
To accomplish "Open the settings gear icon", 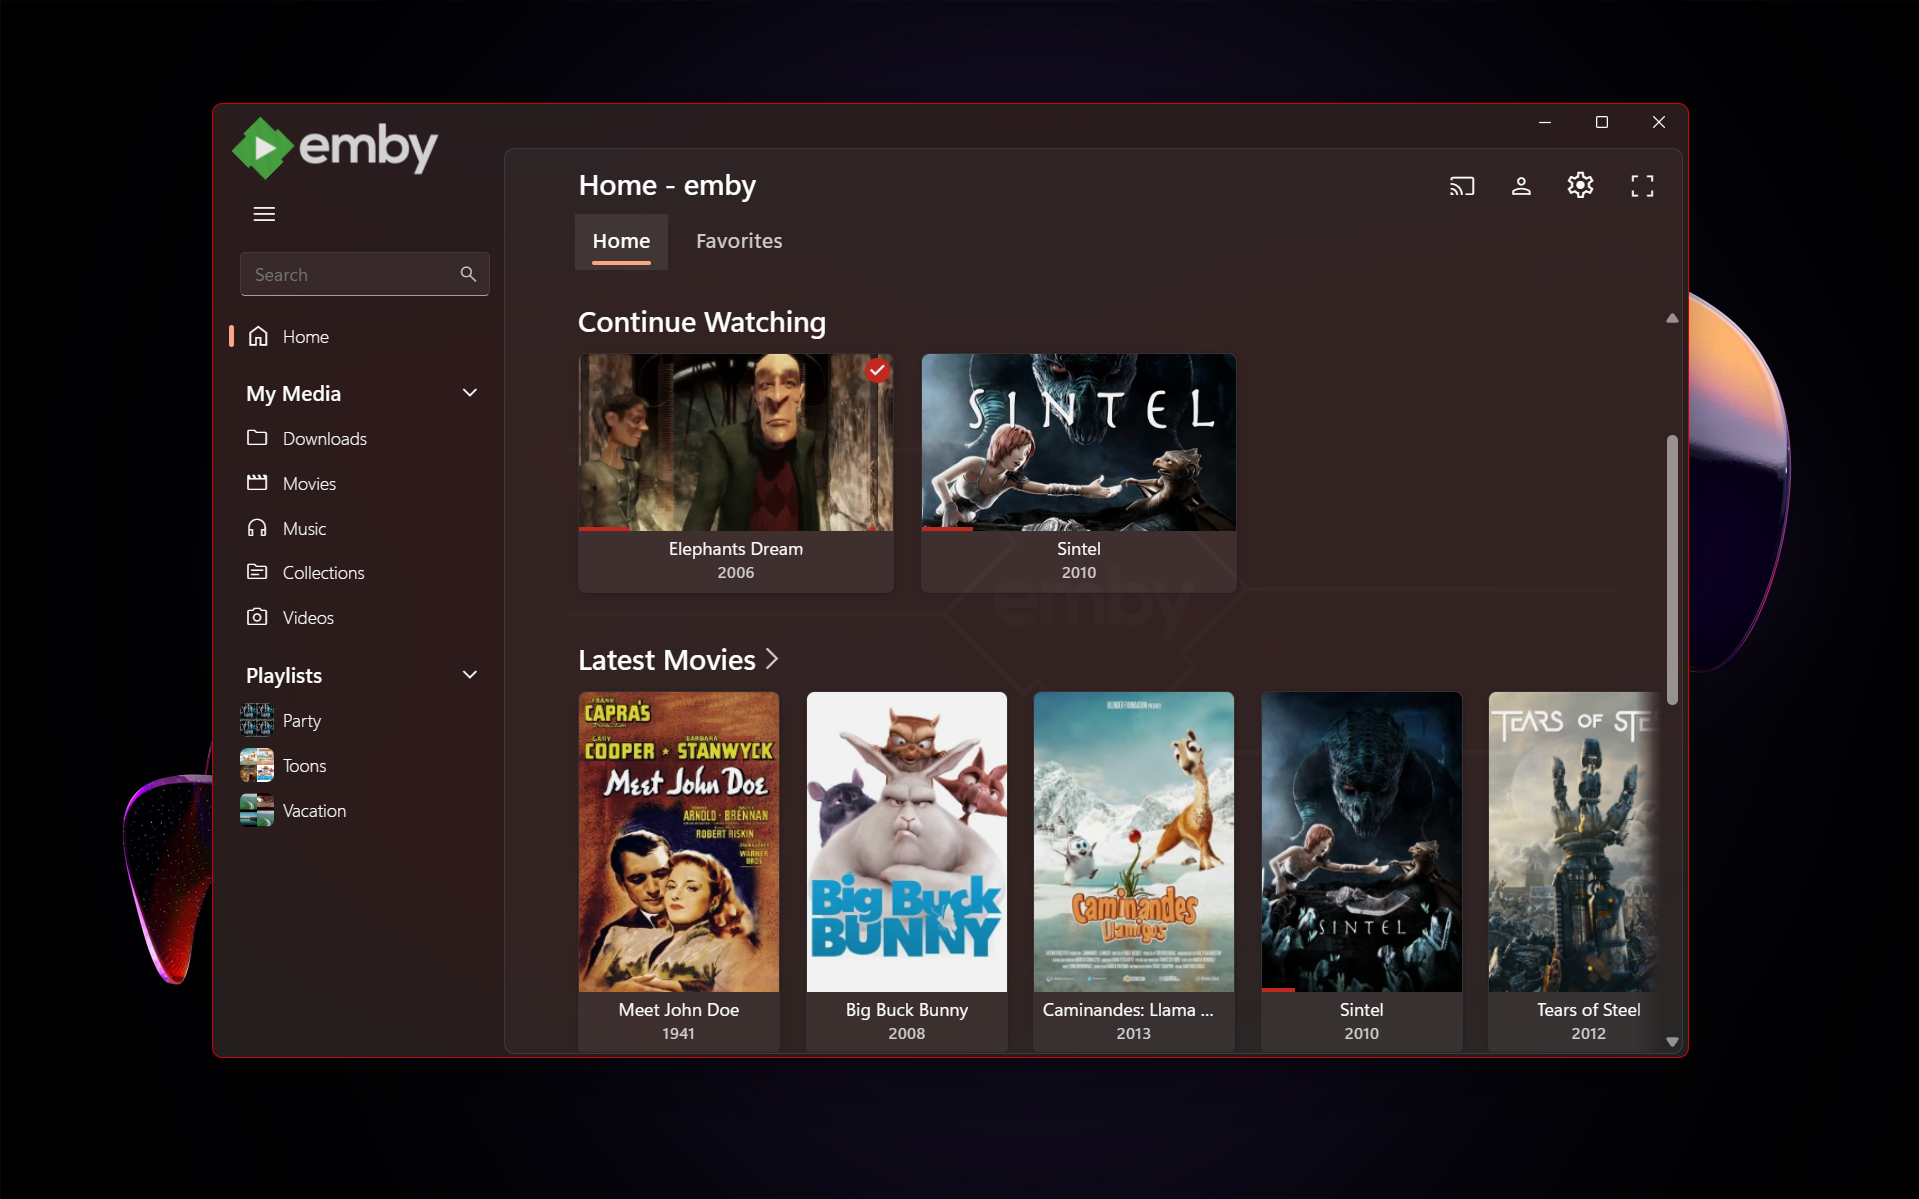I will pyautogui.click(x=1580, y=185).
